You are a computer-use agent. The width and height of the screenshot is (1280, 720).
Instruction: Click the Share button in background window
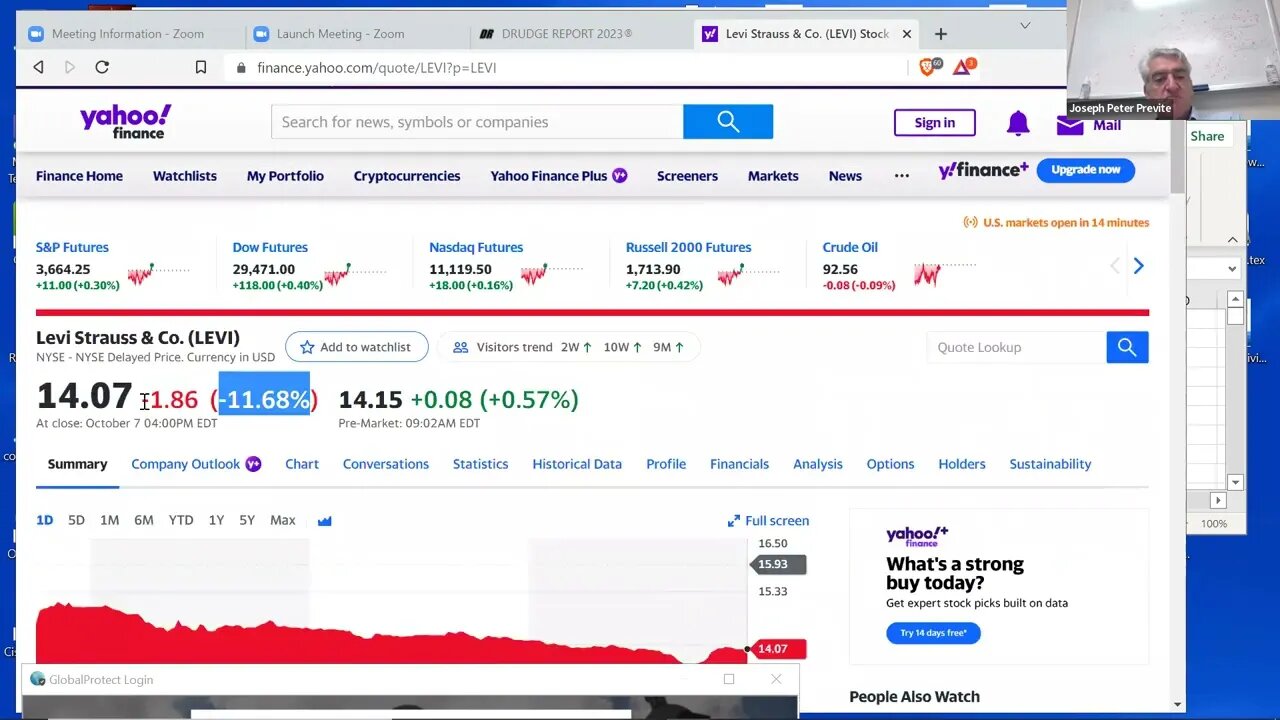click(x=1207, y=136)
